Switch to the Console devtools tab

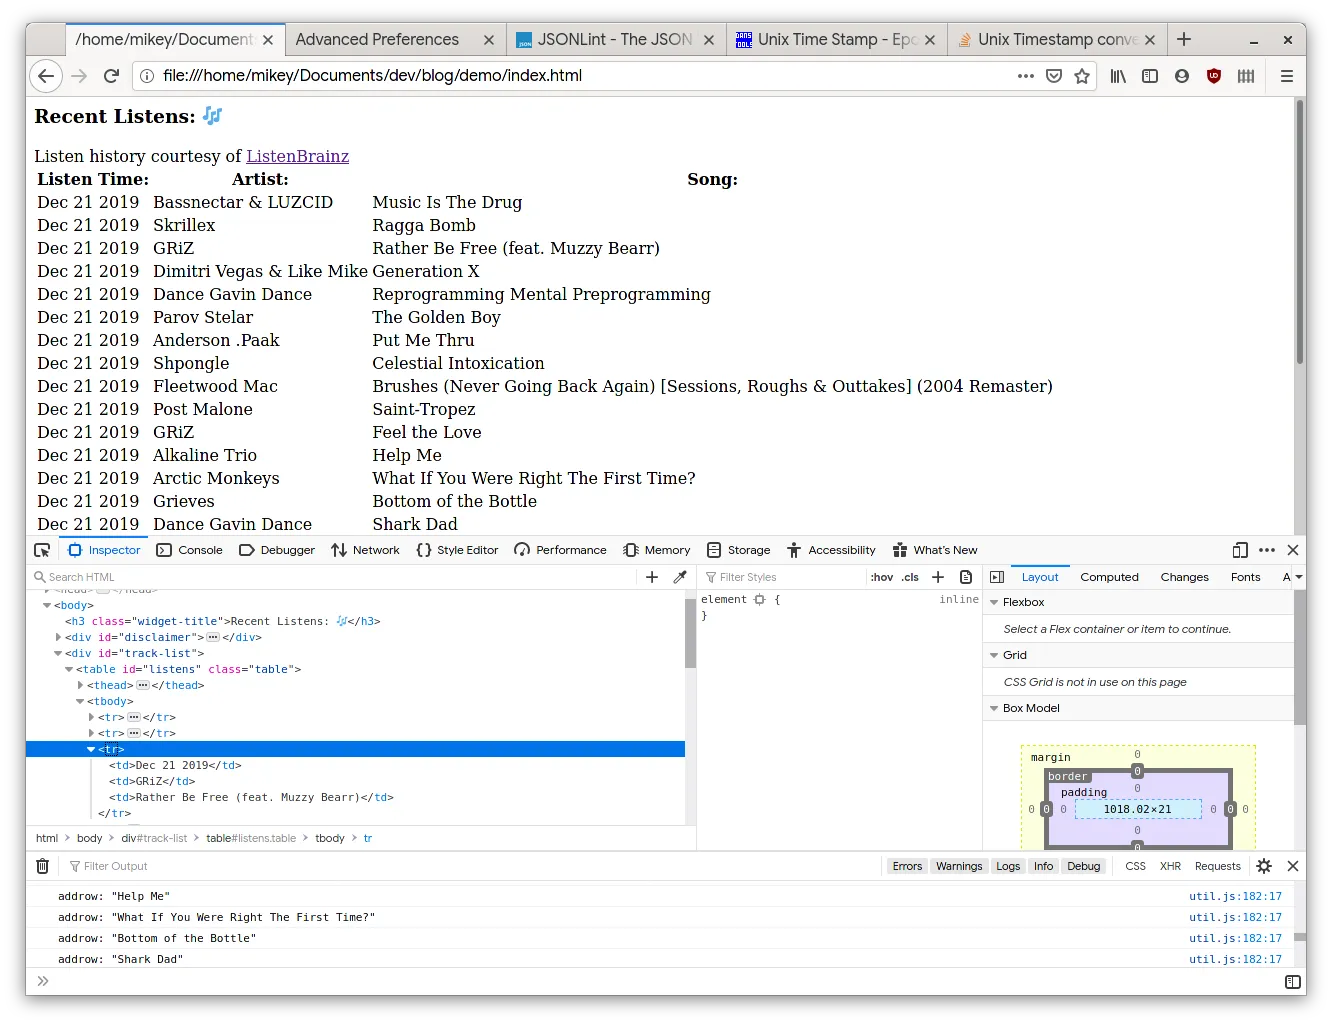click(190, 550)
